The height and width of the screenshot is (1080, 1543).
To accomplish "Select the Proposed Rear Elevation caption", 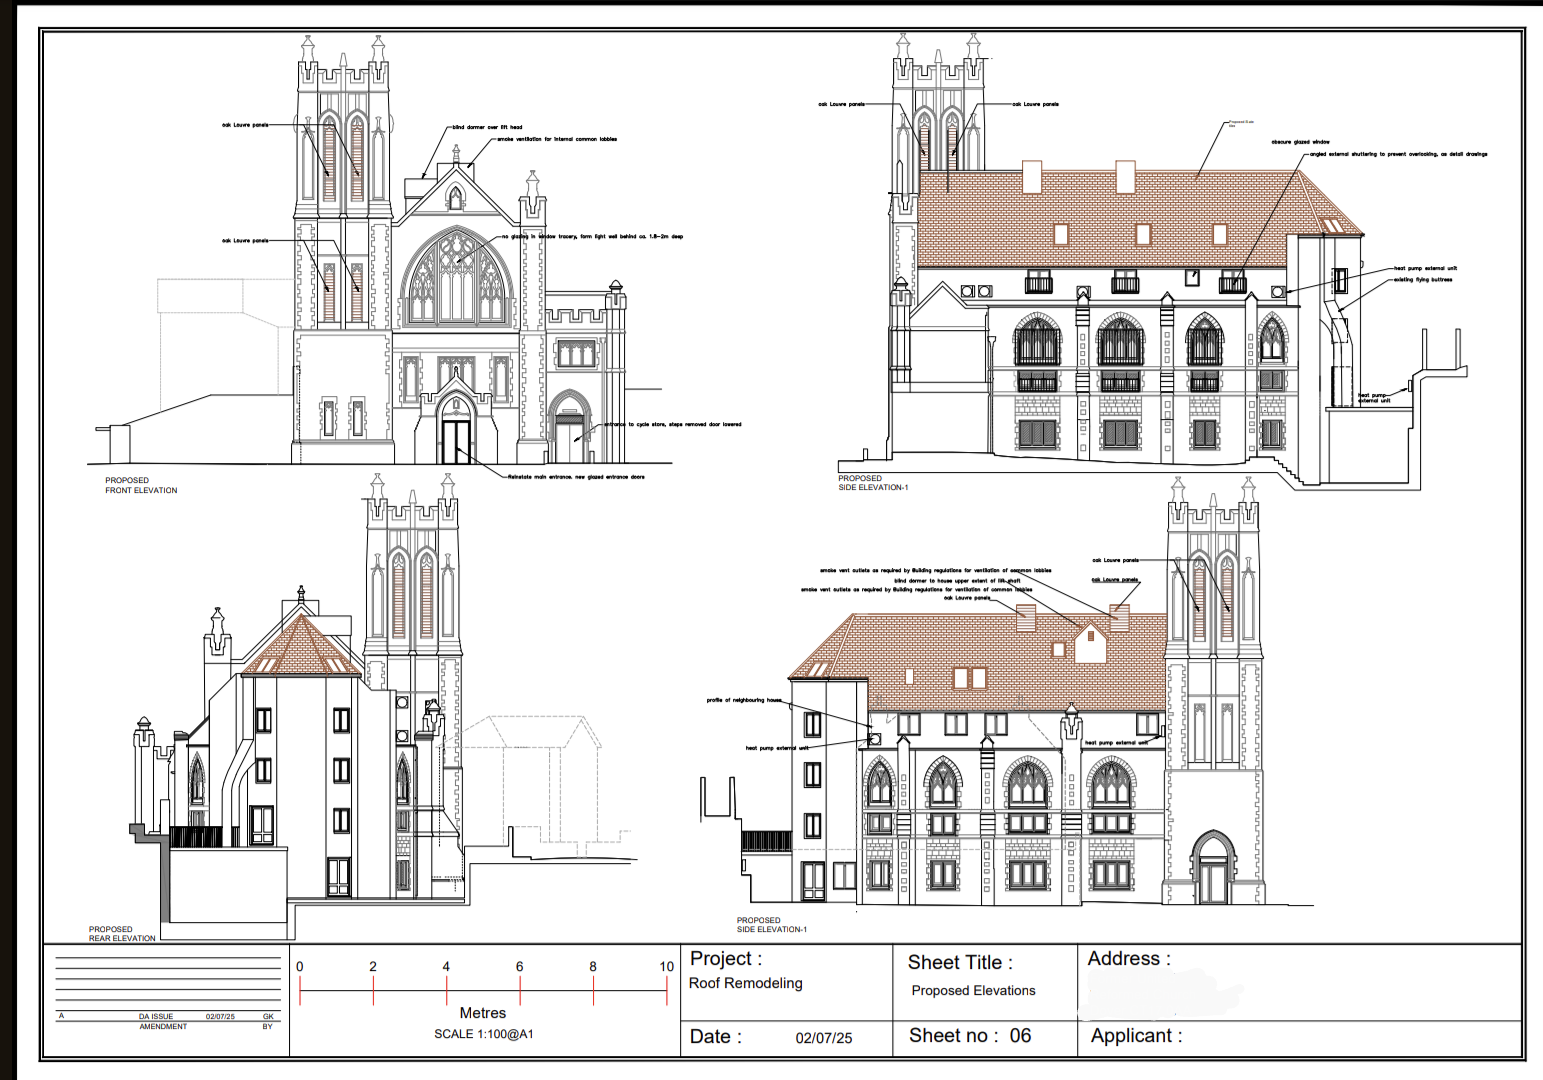I will point(122,933).
